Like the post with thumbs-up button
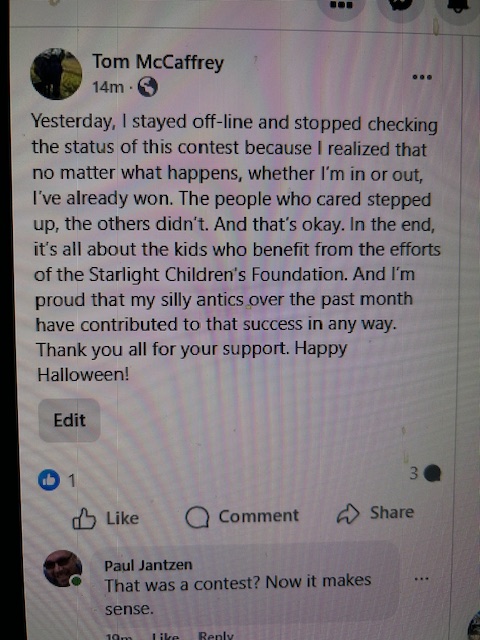The height and width of the screenshot is (640, 480). [106, 518]
